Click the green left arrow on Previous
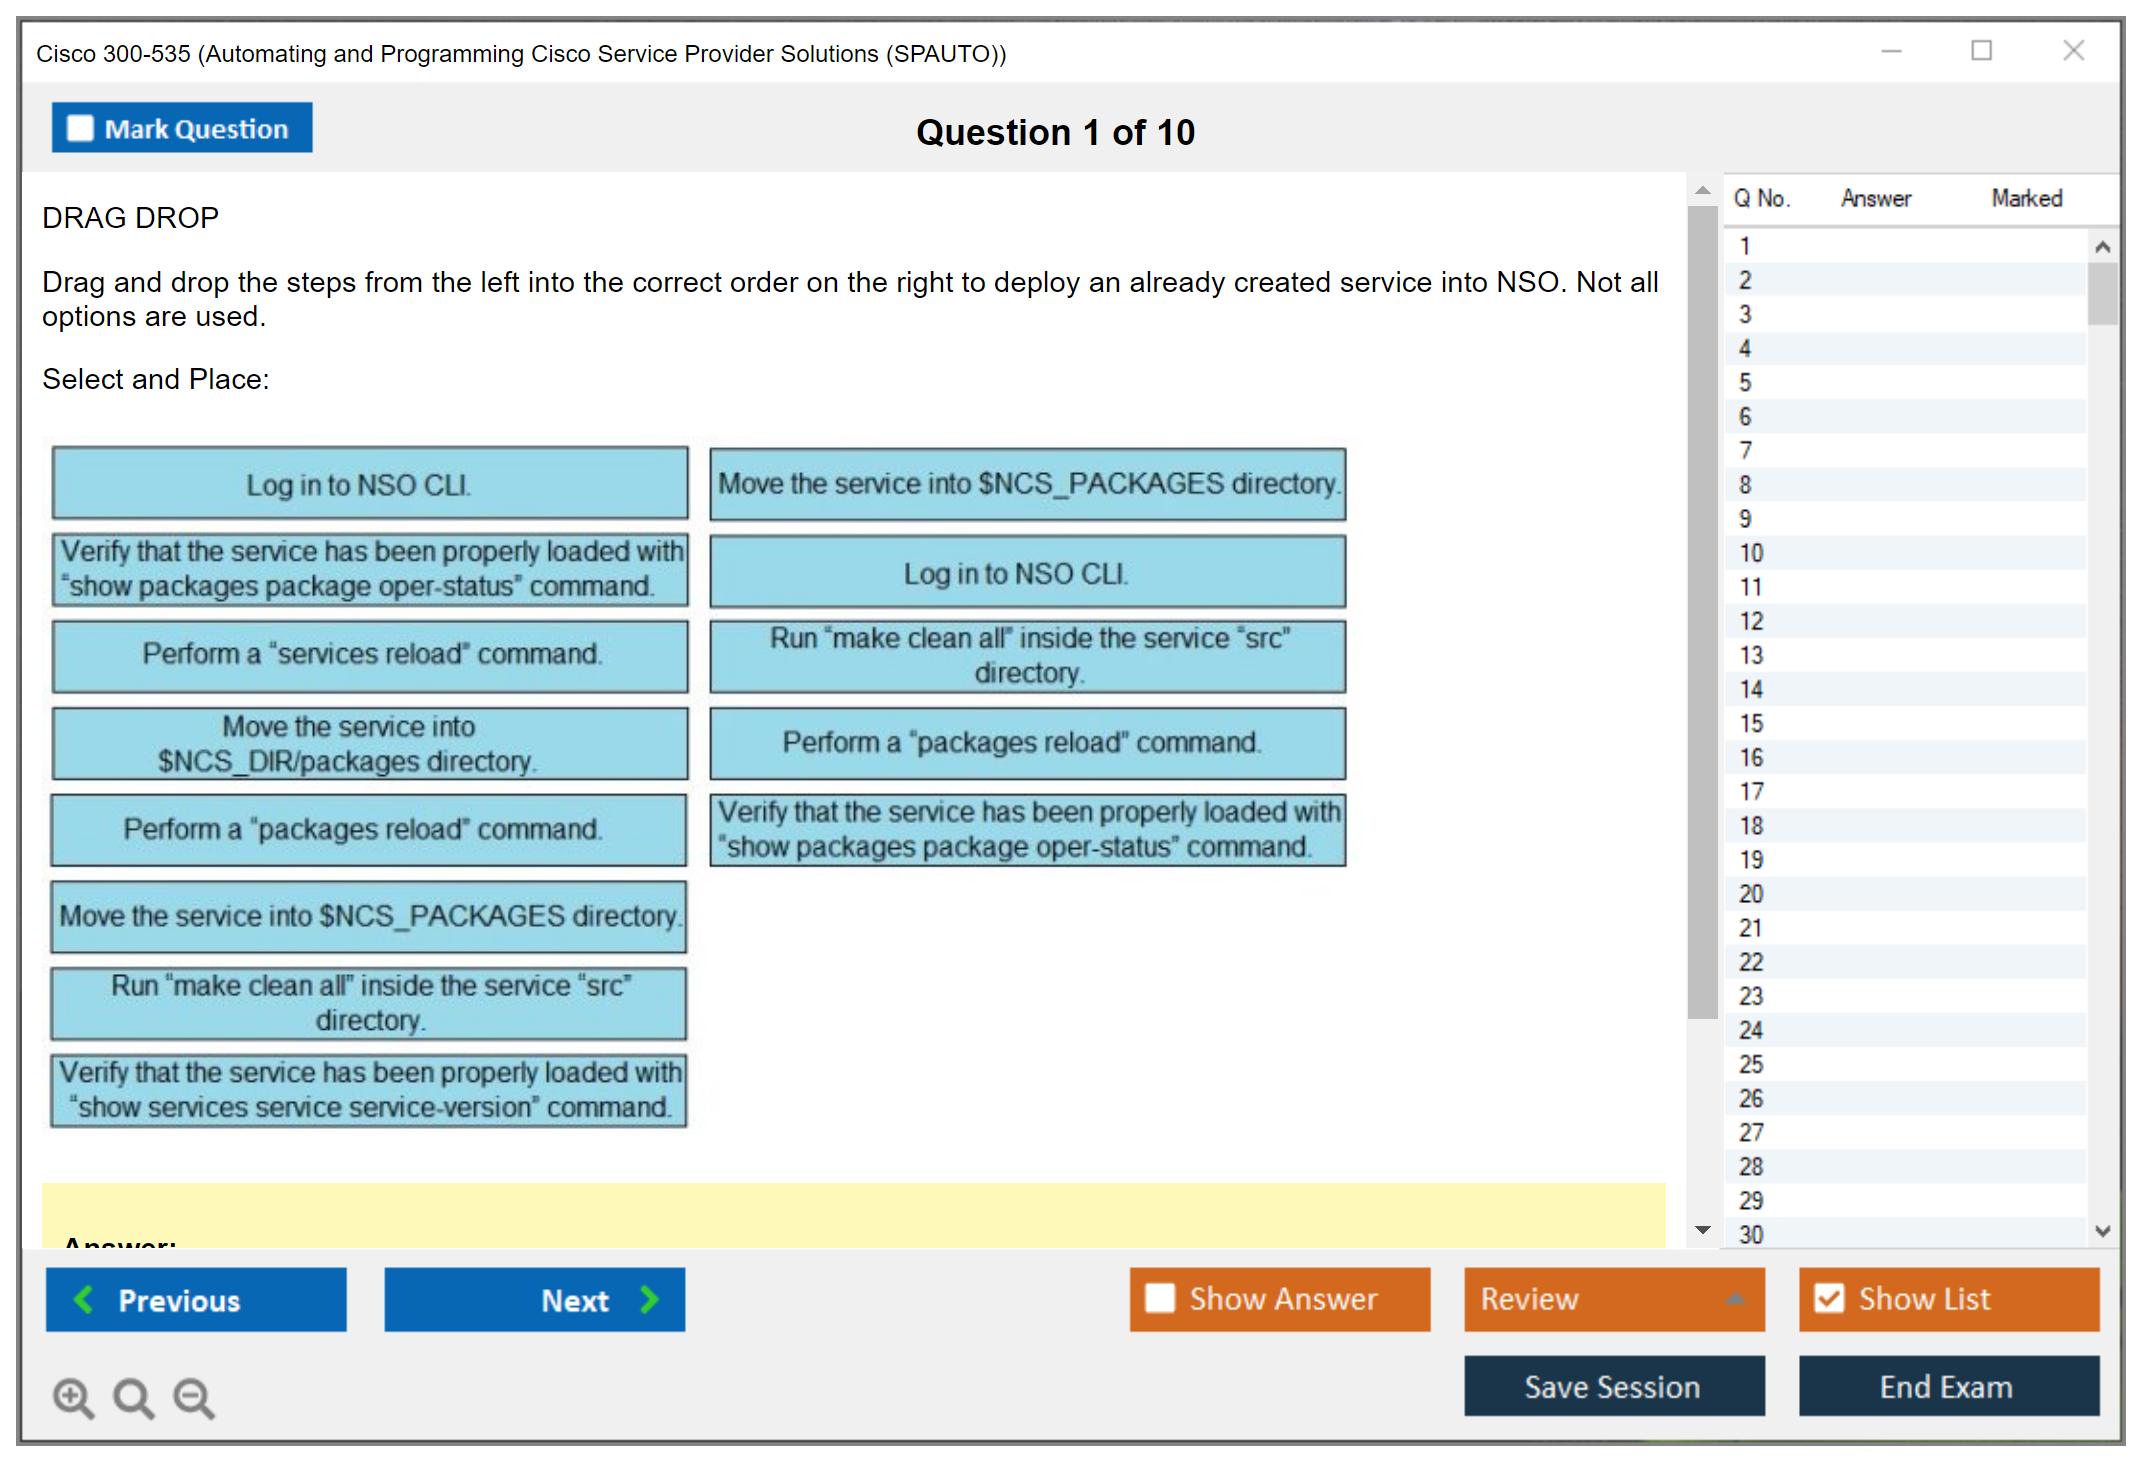Viewport: 2150px width, 1470px height. click(x=84, y=1300)
